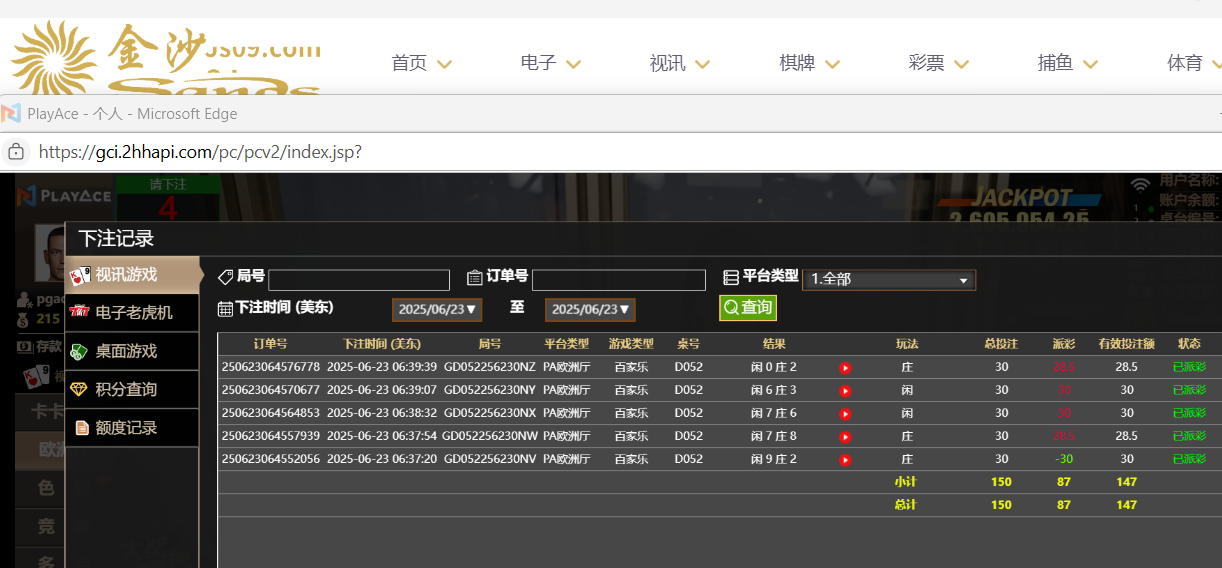
Task: Go to 首页 home menu
Action: (x=421, y=63)
